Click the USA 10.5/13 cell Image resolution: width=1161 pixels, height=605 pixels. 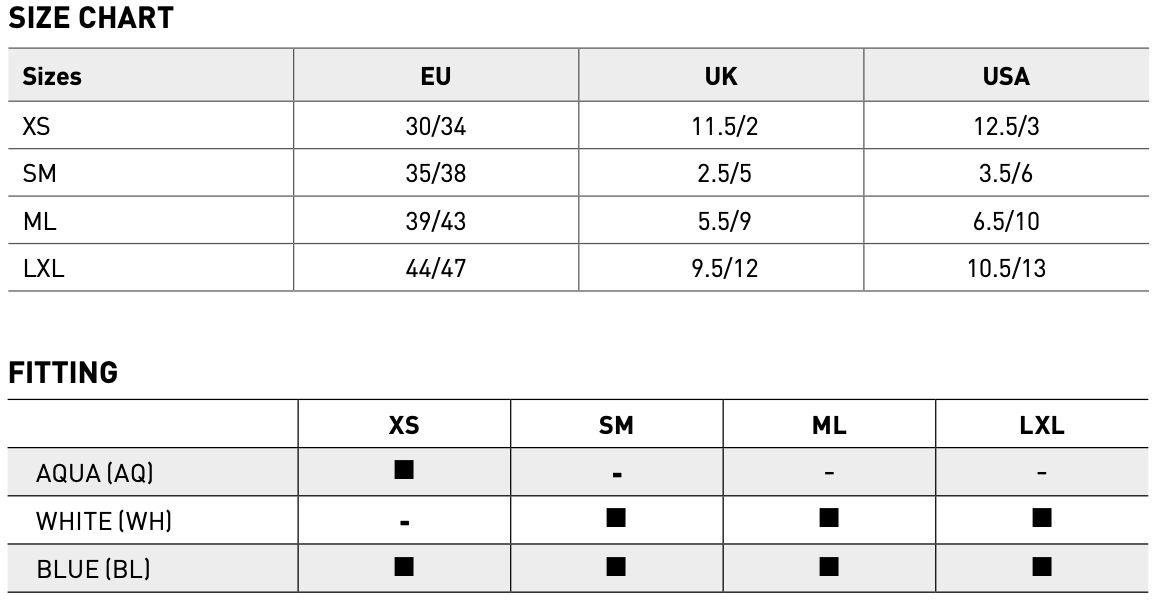[x=1006, y=268]
